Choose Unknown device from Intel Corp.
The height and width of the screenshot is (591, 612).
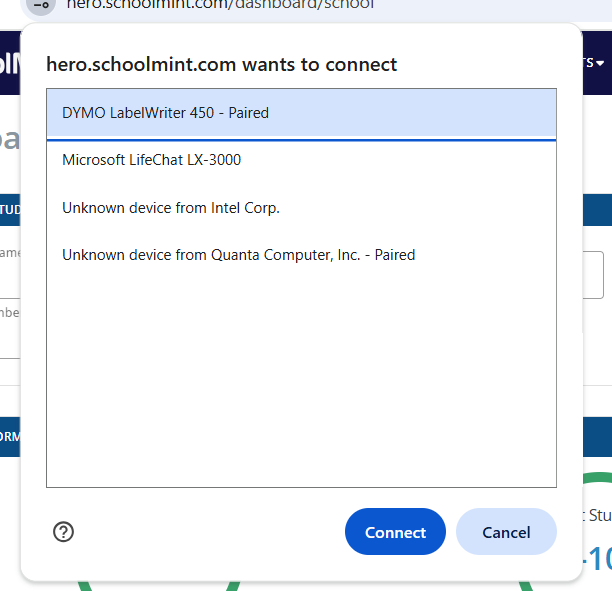pyautogui.click(x=301, y=208)
